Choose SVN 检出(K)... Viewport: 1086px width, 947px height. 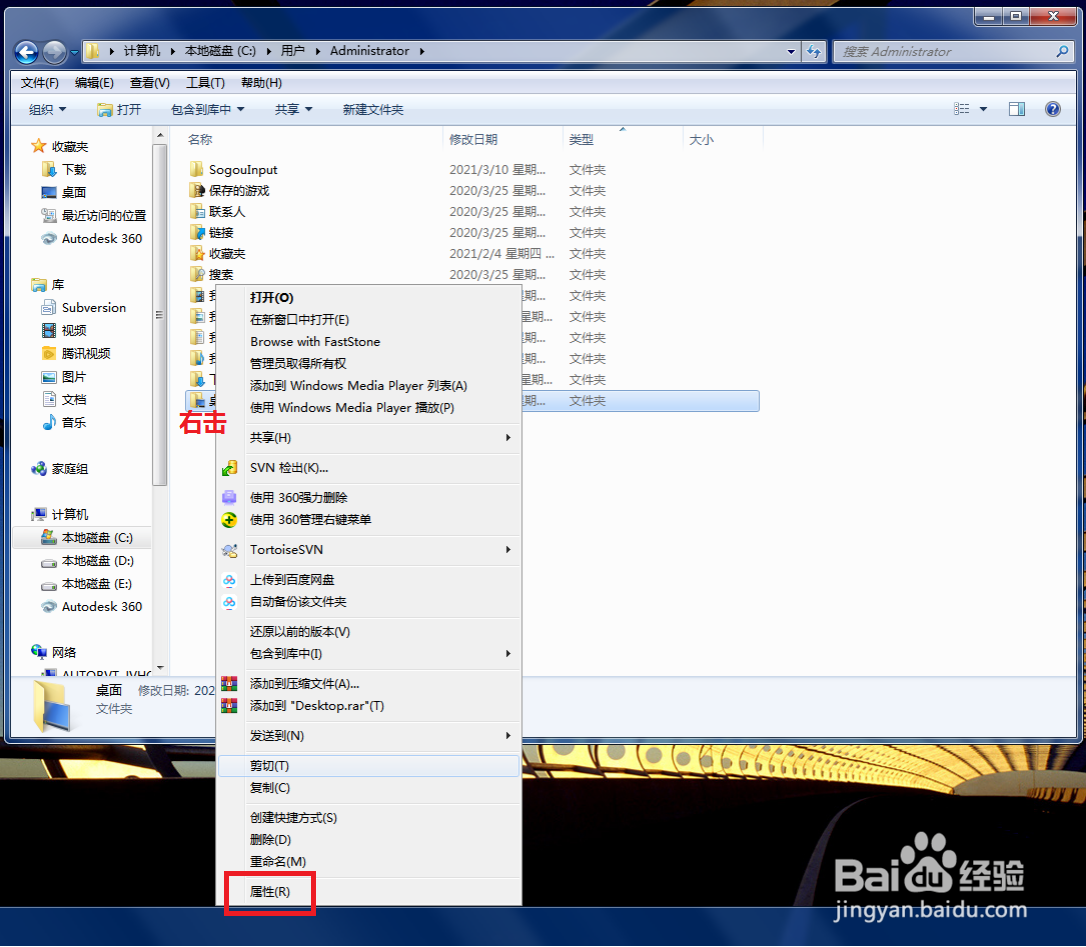370,468
